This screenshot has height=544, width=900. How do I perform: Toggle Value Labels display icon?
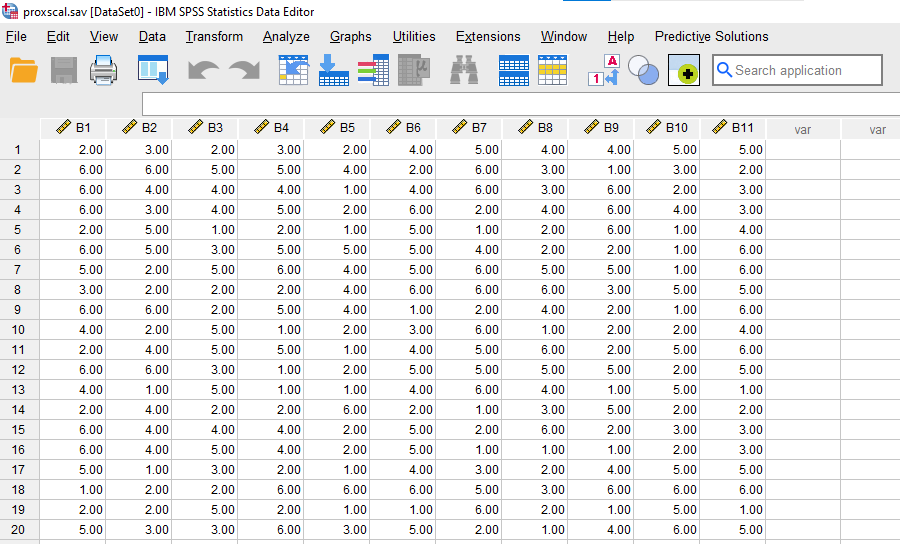click(604, 71)
